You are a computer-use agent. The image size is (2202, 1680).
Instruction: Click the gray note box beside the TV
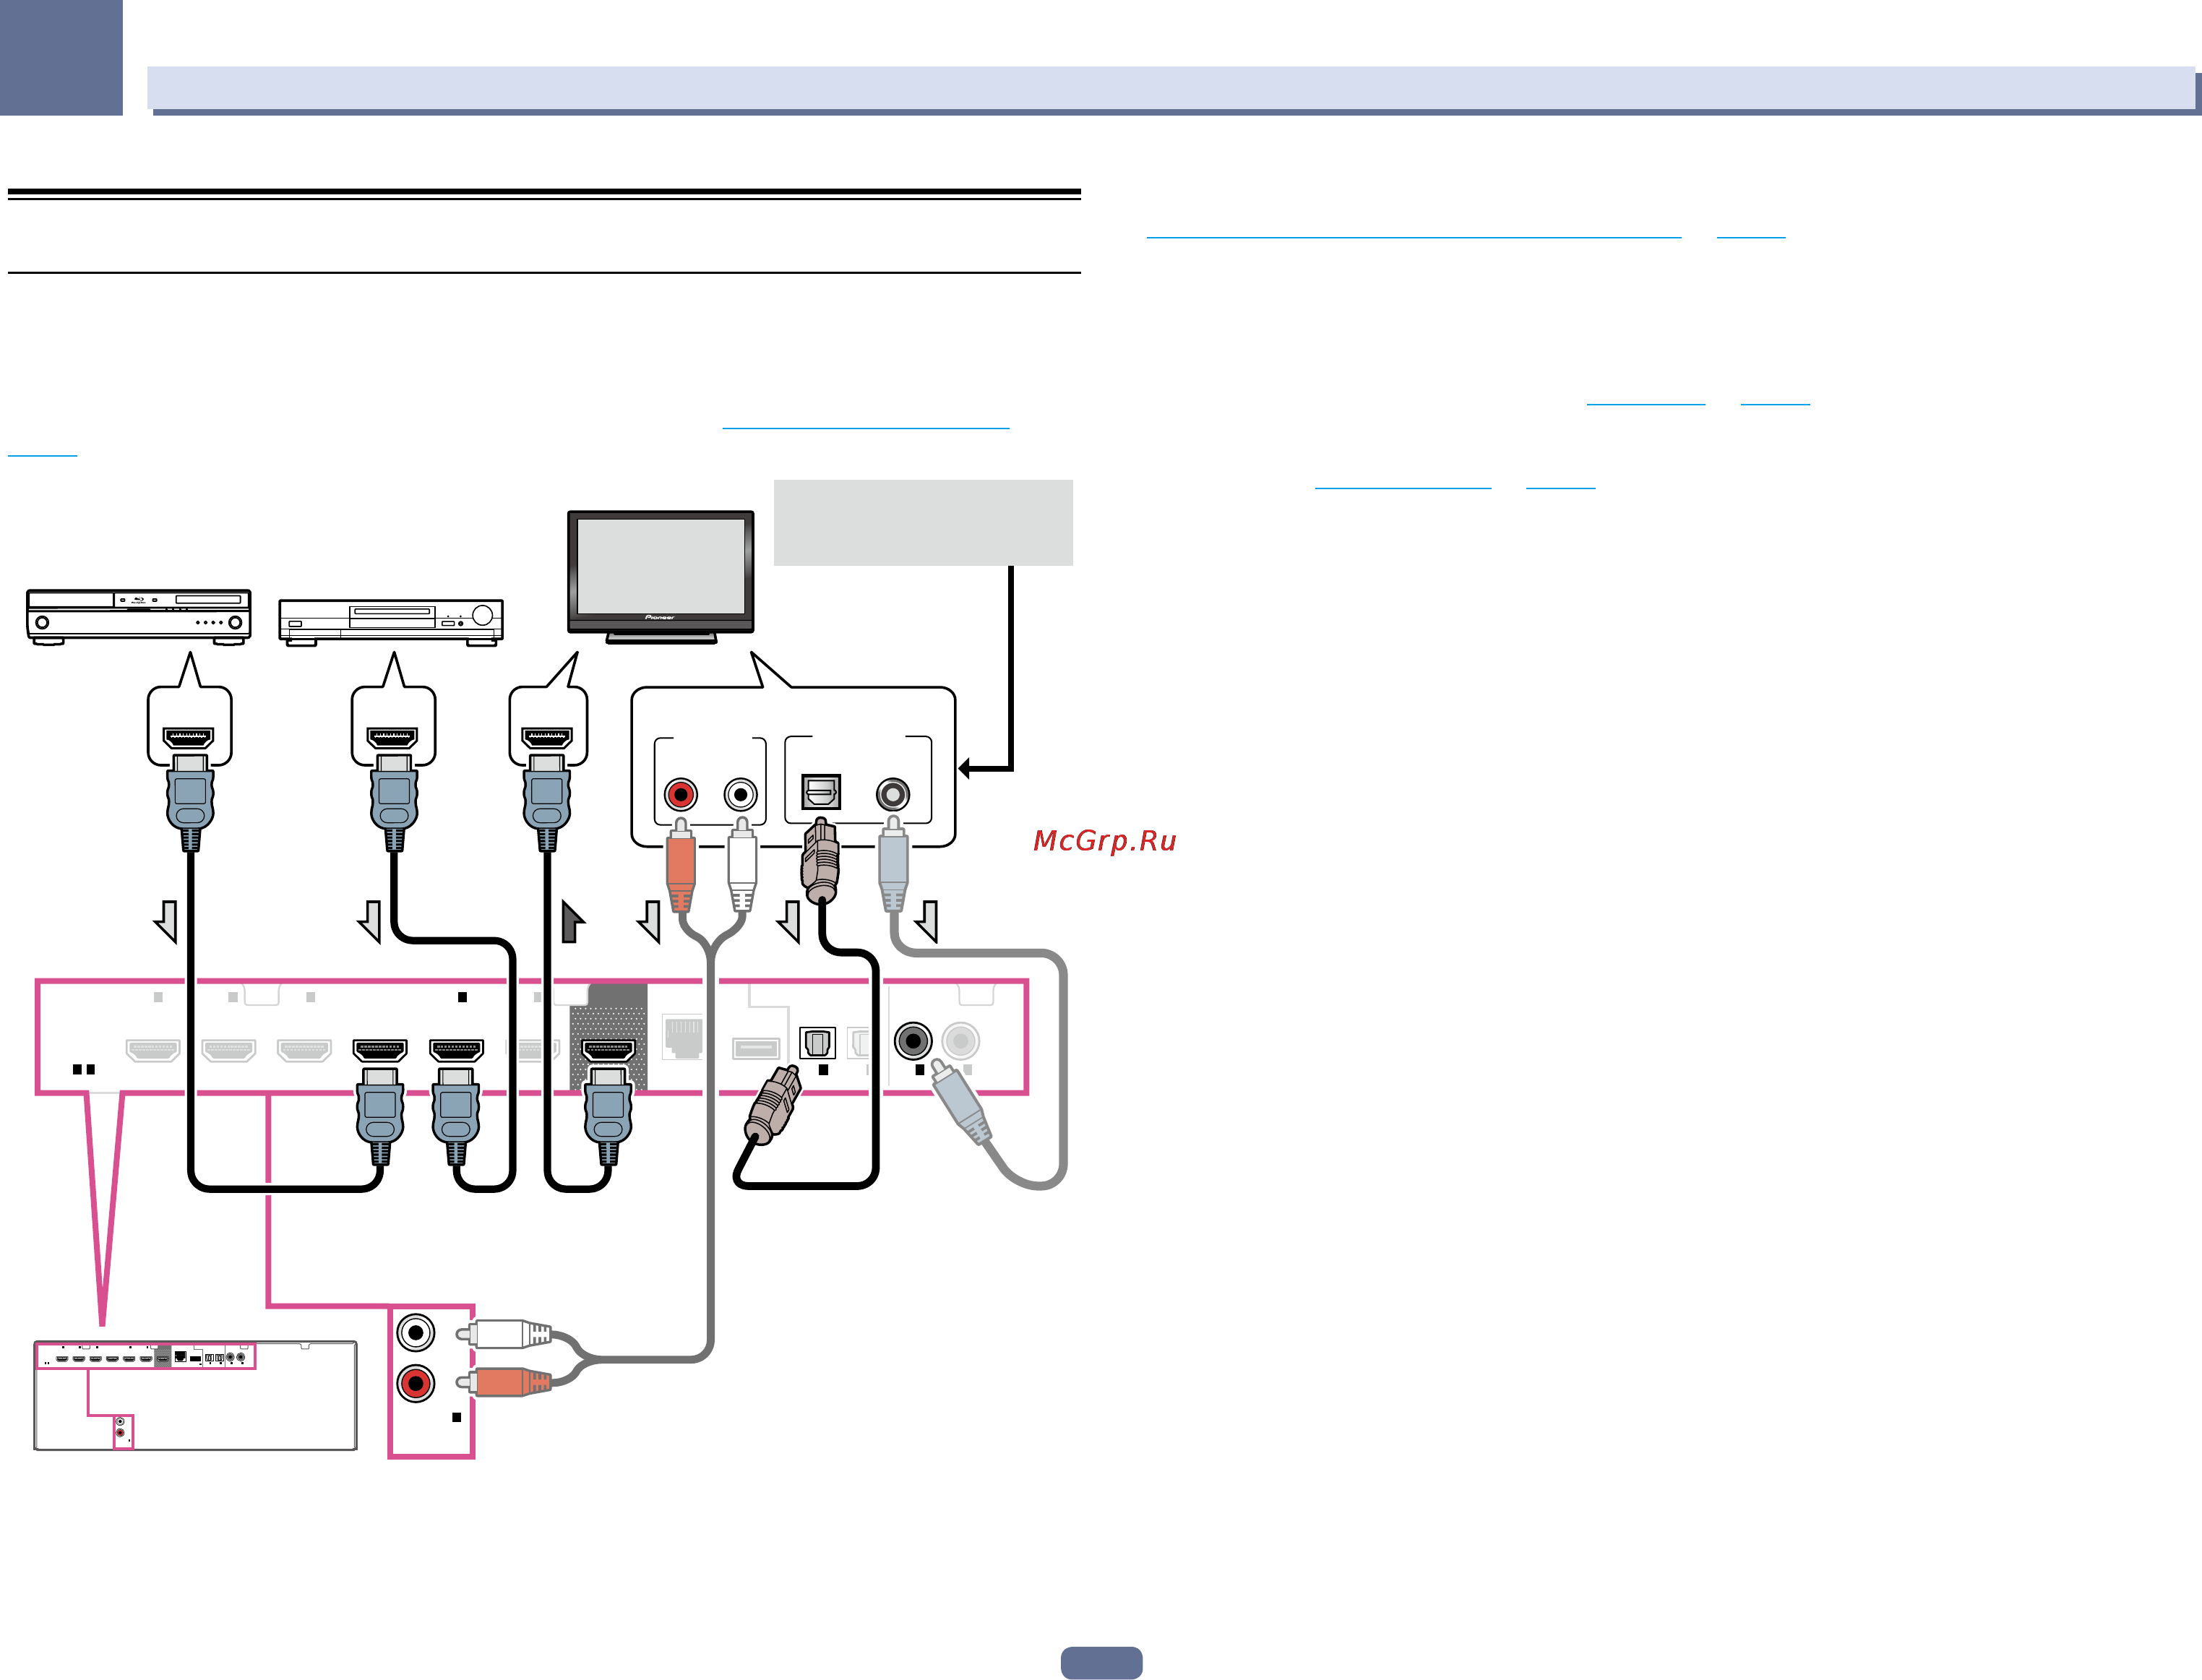[x=923, y=522]
